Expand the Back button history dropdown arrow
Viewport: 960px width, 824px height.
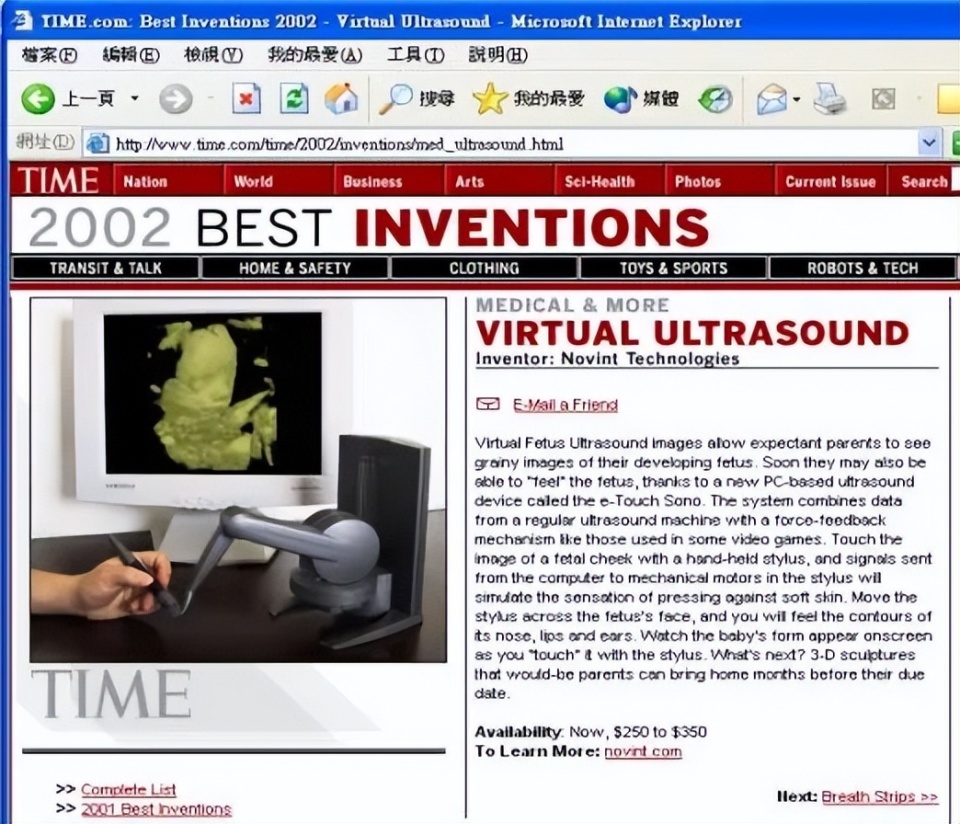[135, 98]
